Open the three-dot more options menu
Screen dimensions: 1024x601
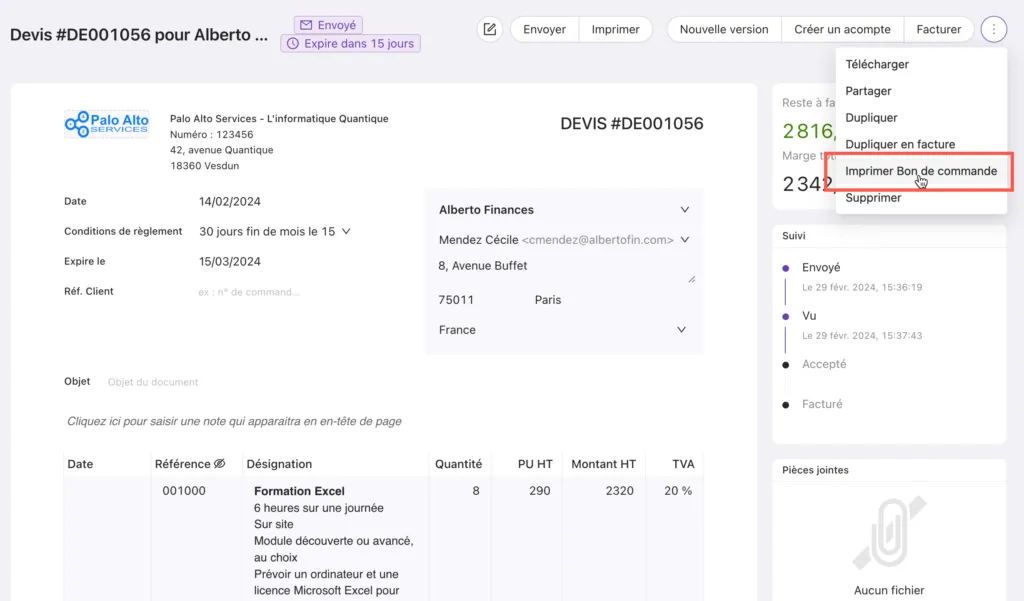coord(993,29)
